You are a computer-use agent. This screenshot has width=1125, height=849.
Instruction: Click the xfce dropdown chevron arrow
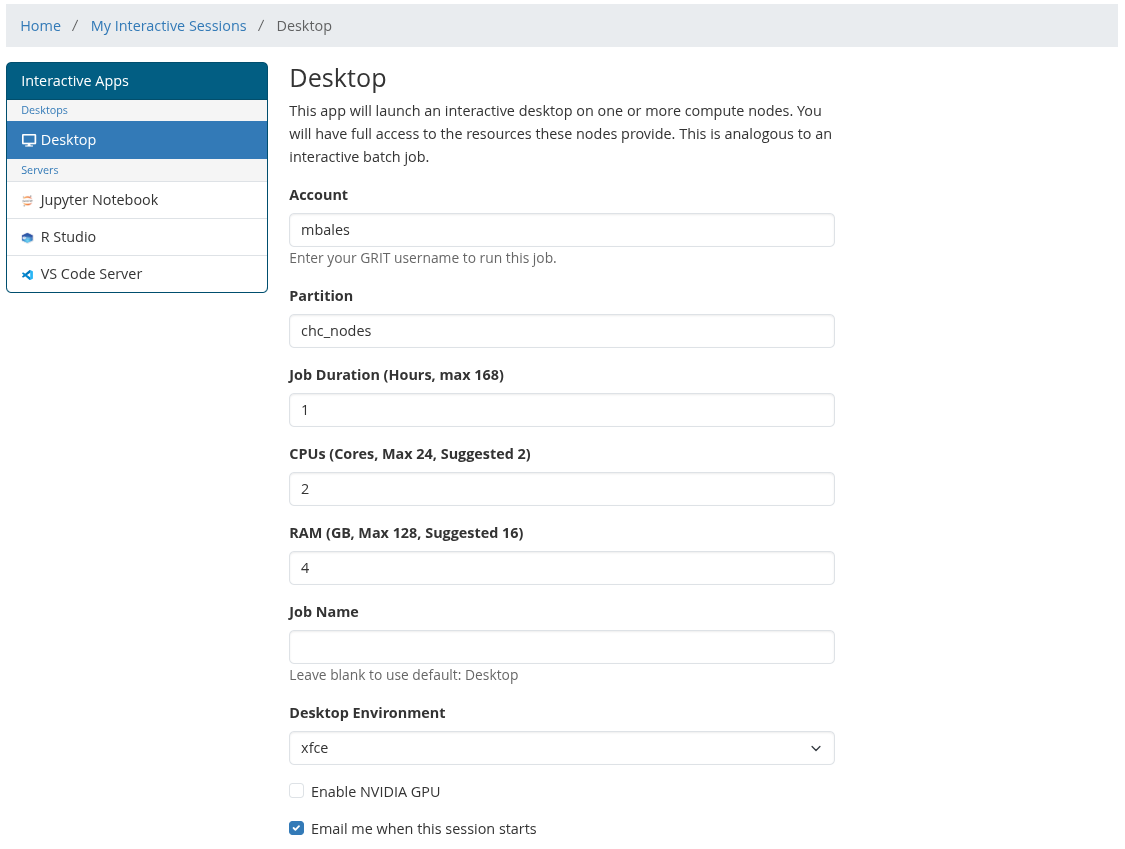pos(815,748)
